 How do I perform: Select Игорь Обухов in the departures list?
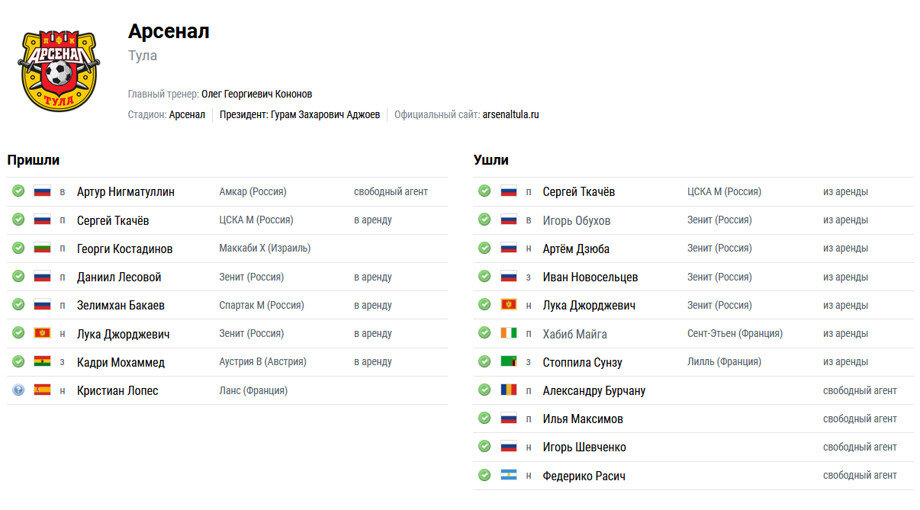point(576,221)
